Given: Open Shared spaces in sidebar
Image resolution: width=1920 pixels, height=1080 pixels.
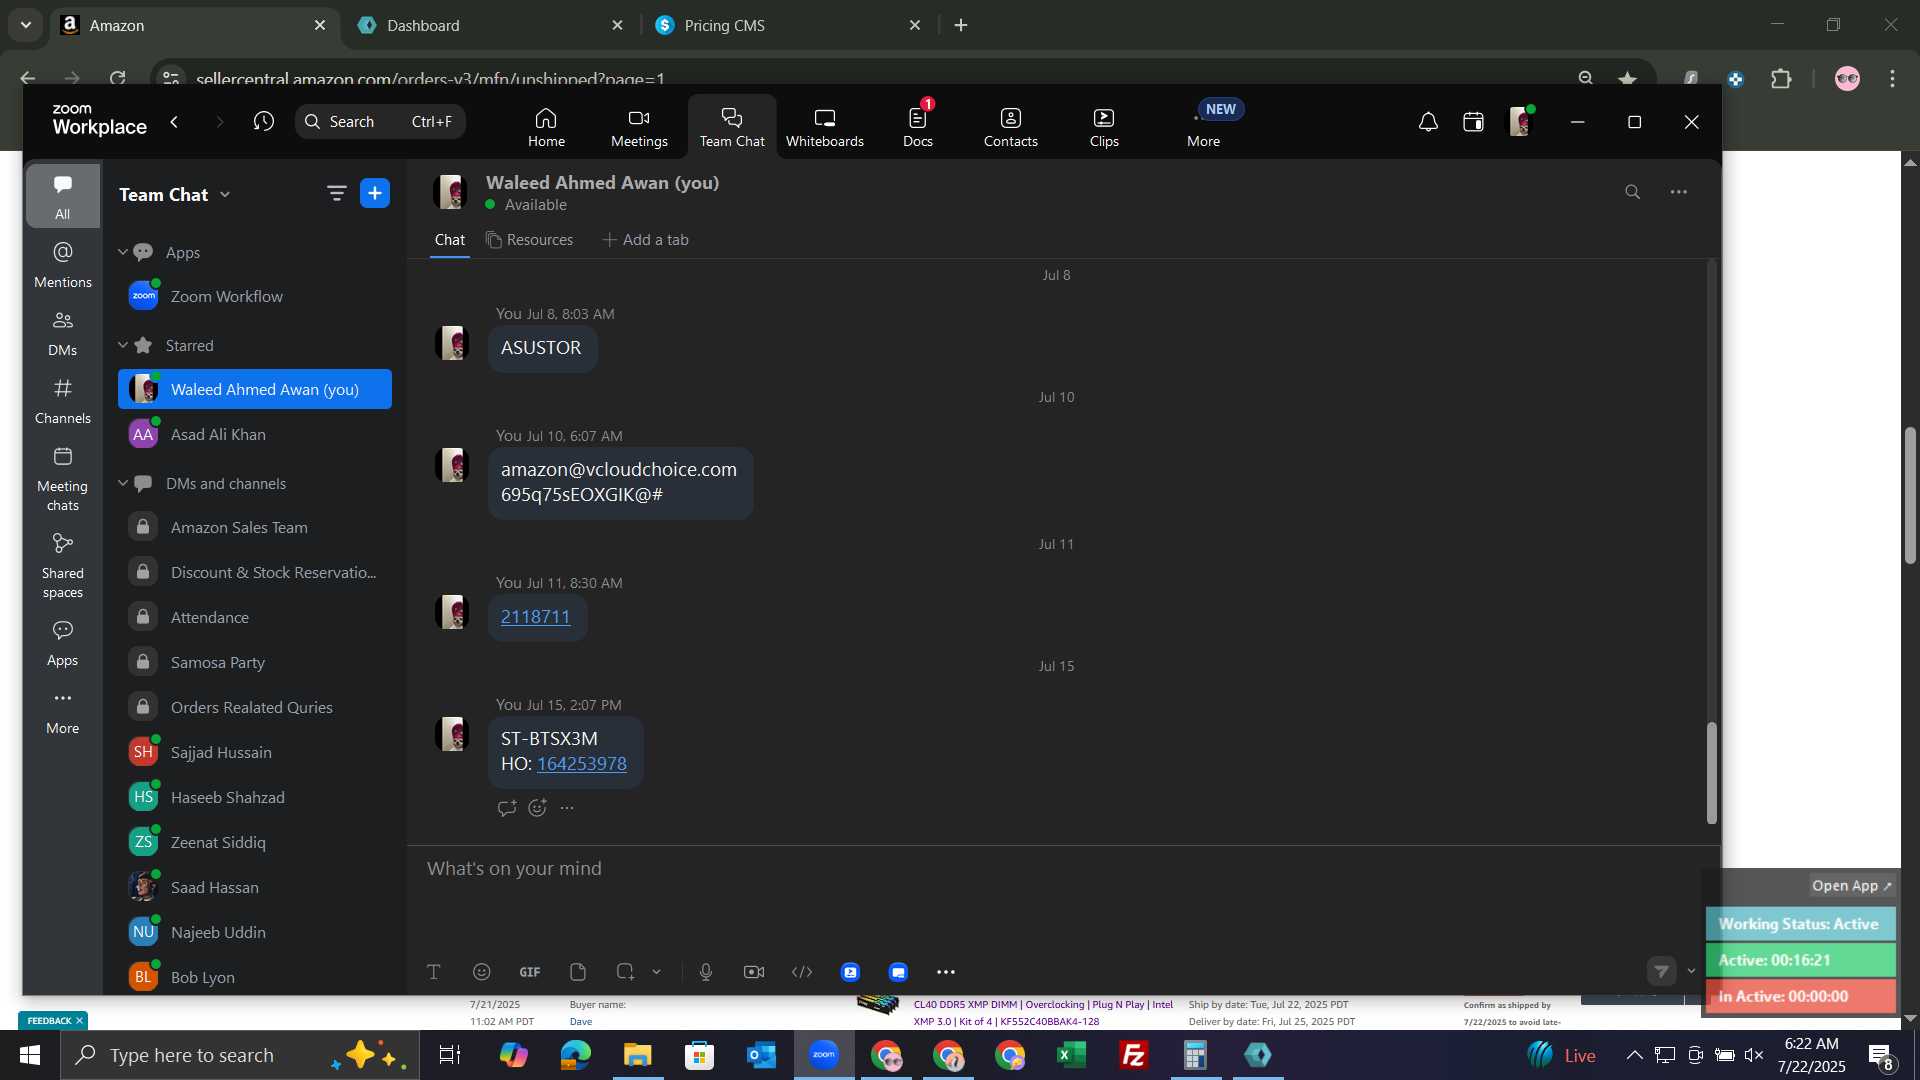Looking at the screenshot, I should (62, 566).
